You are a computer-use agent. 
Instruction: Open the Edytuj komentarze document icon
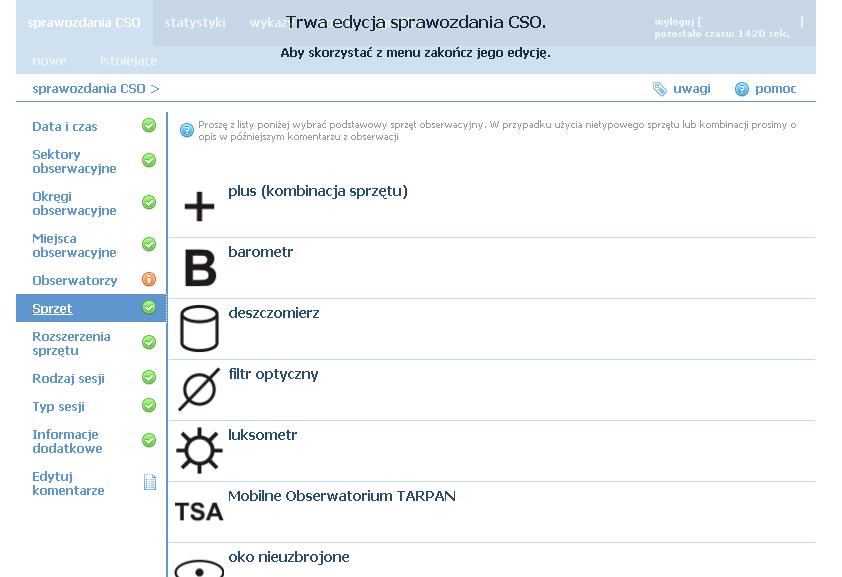[x=150, y=482]
